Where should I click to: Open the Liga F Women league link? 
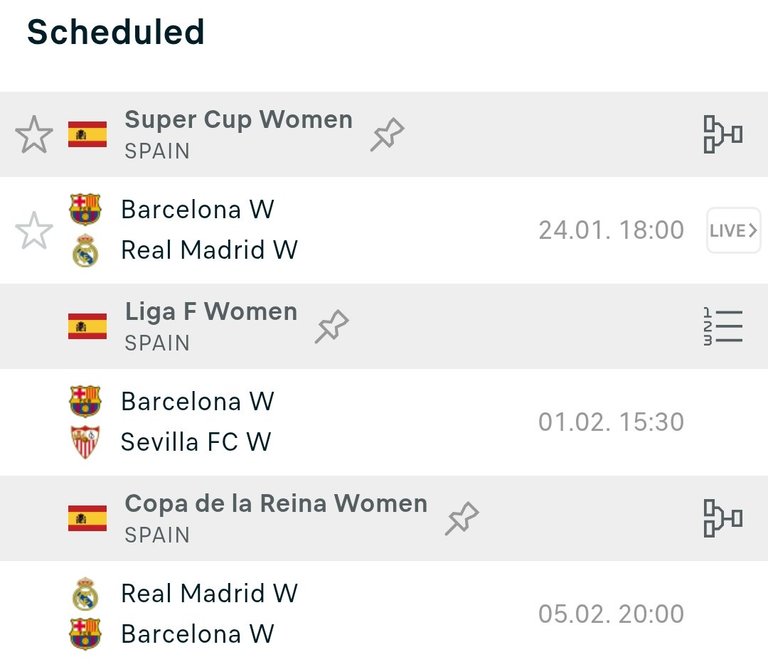211,312
